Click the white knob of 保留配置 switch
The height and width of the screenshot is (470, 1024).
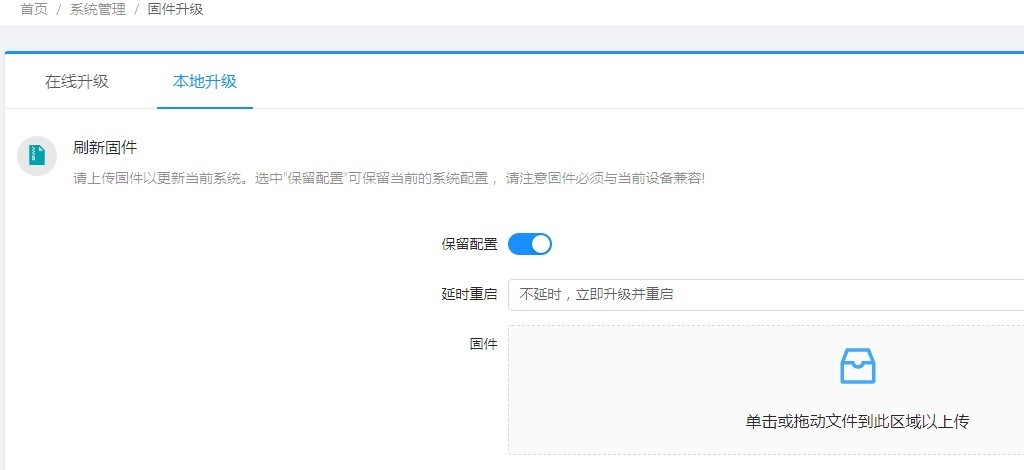[541, 244]
